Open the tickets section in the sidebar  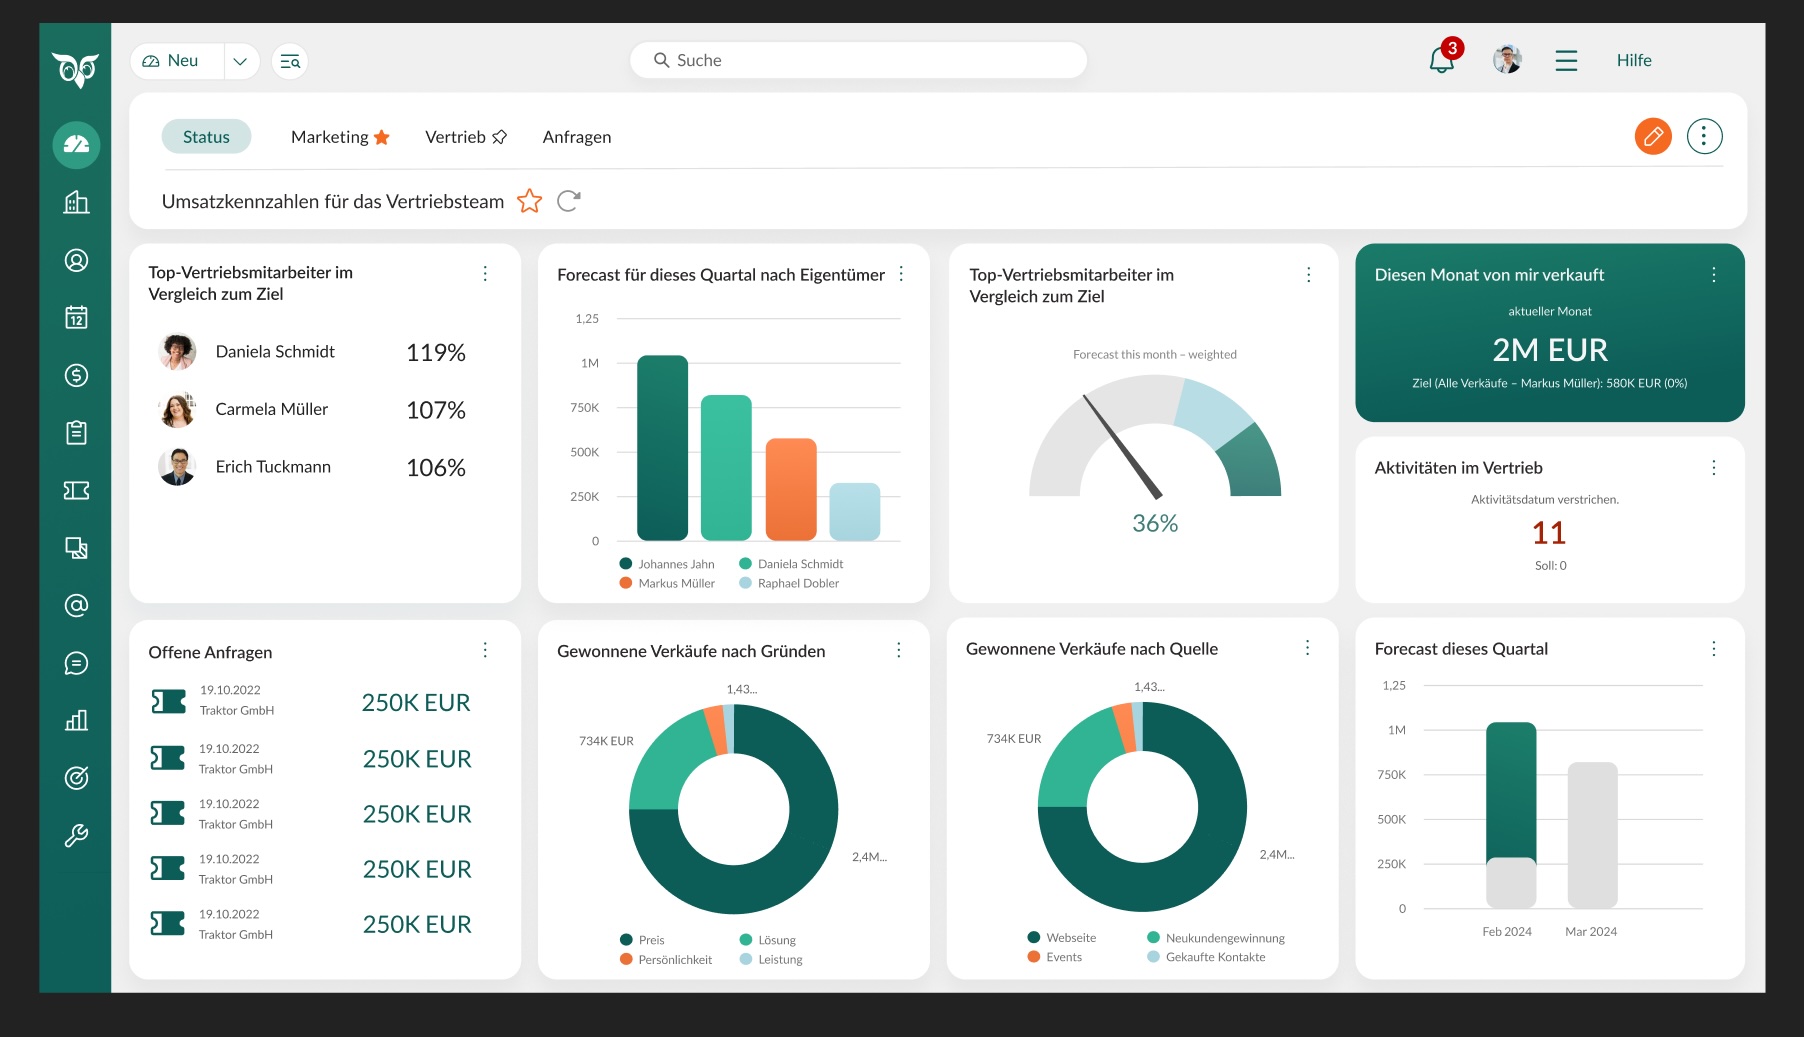[x=77, y=490]
